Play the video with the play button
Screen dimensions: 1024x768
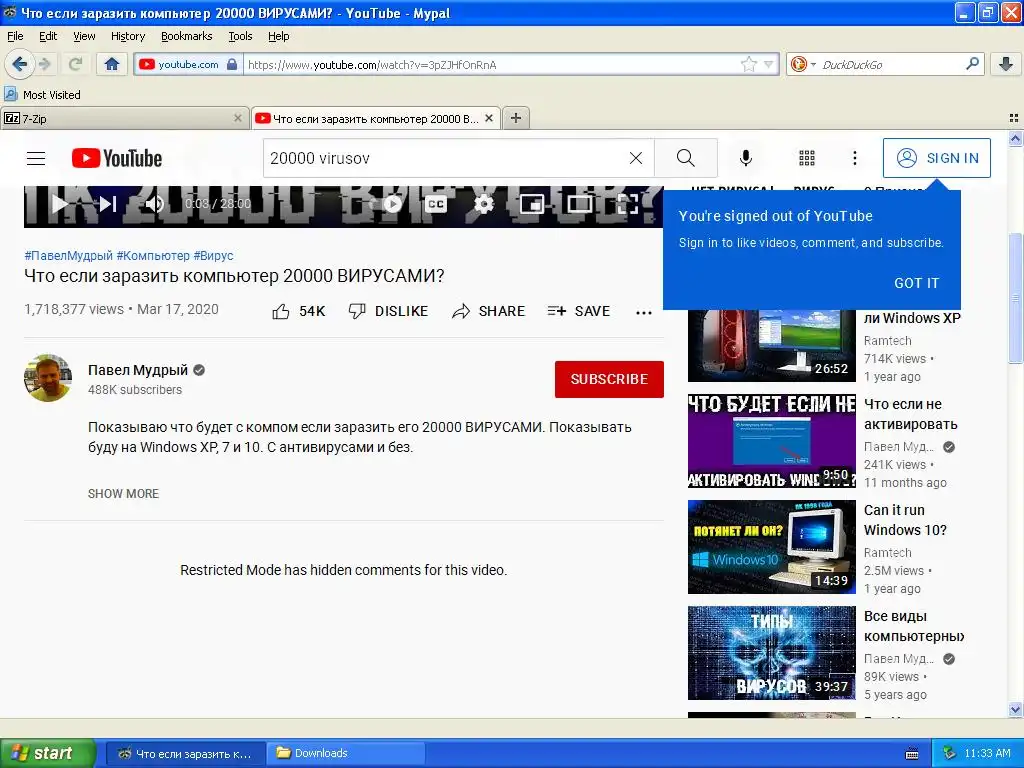point(59,204)
